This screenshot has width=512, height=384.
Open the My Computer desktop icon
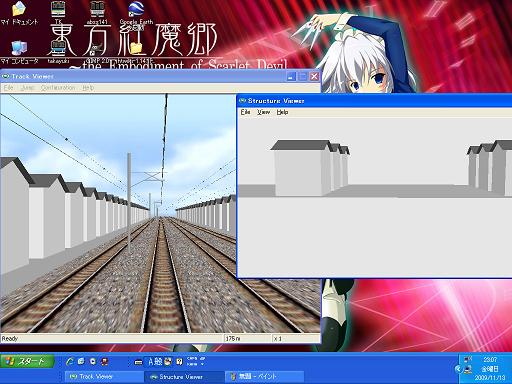pyautogui.click(x=19, y=52)
